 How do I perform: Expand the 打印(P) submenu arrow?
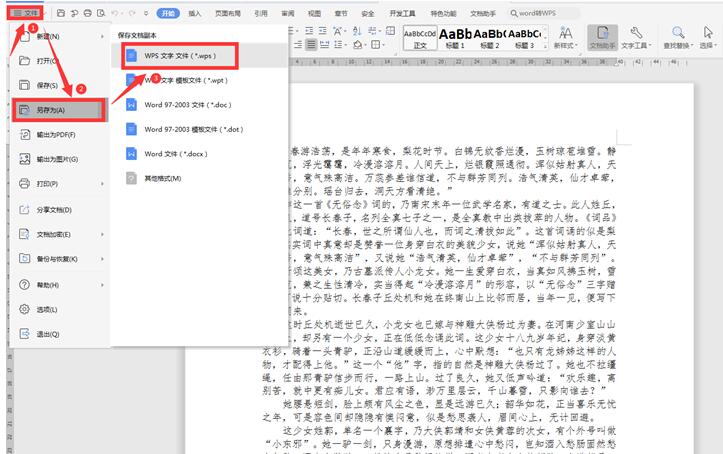102,183
